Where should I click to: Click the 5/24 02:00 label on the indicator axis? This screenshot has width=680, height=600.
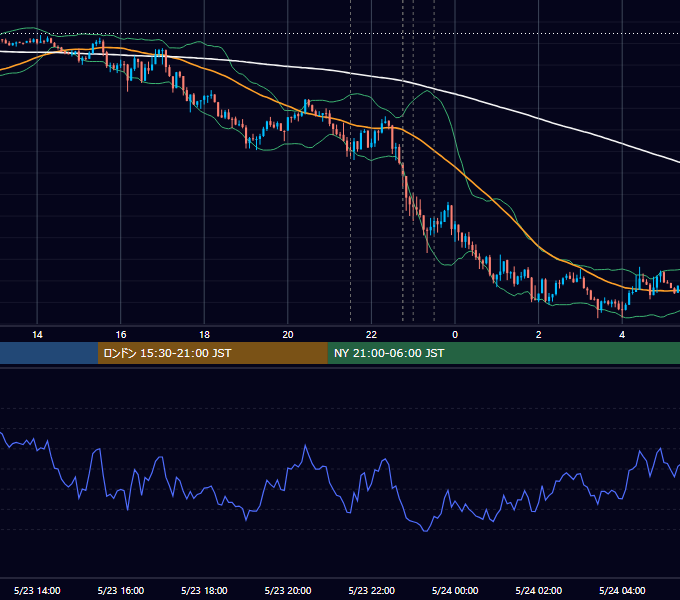tap(539, 590)
